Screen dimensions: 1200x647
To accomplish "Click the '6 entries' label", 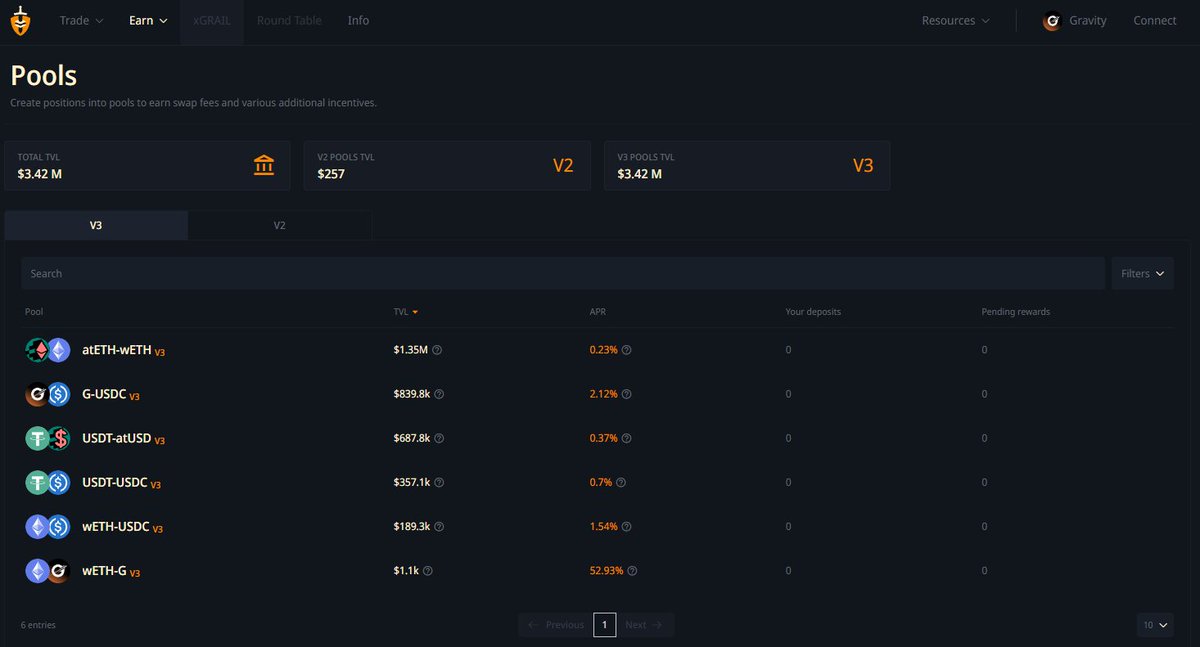I will tap(38, 625).
